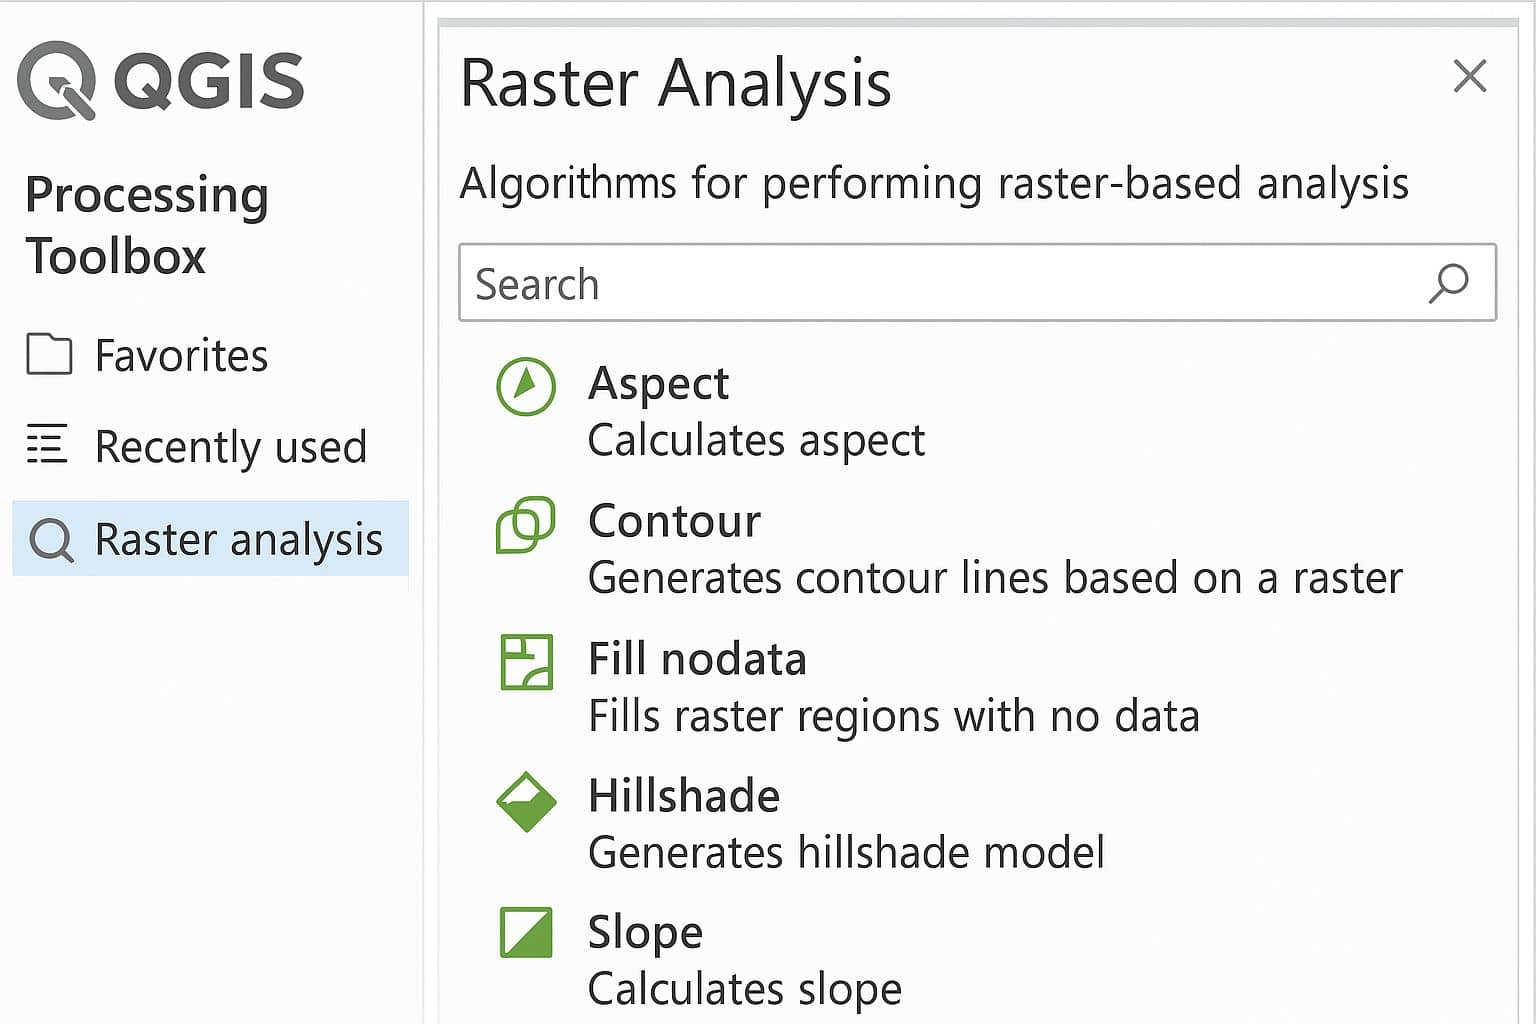Close the Raster Analysis panel
Image resolution: width=1536 pixels, height=1024 pixels.
coord(1469,76)
